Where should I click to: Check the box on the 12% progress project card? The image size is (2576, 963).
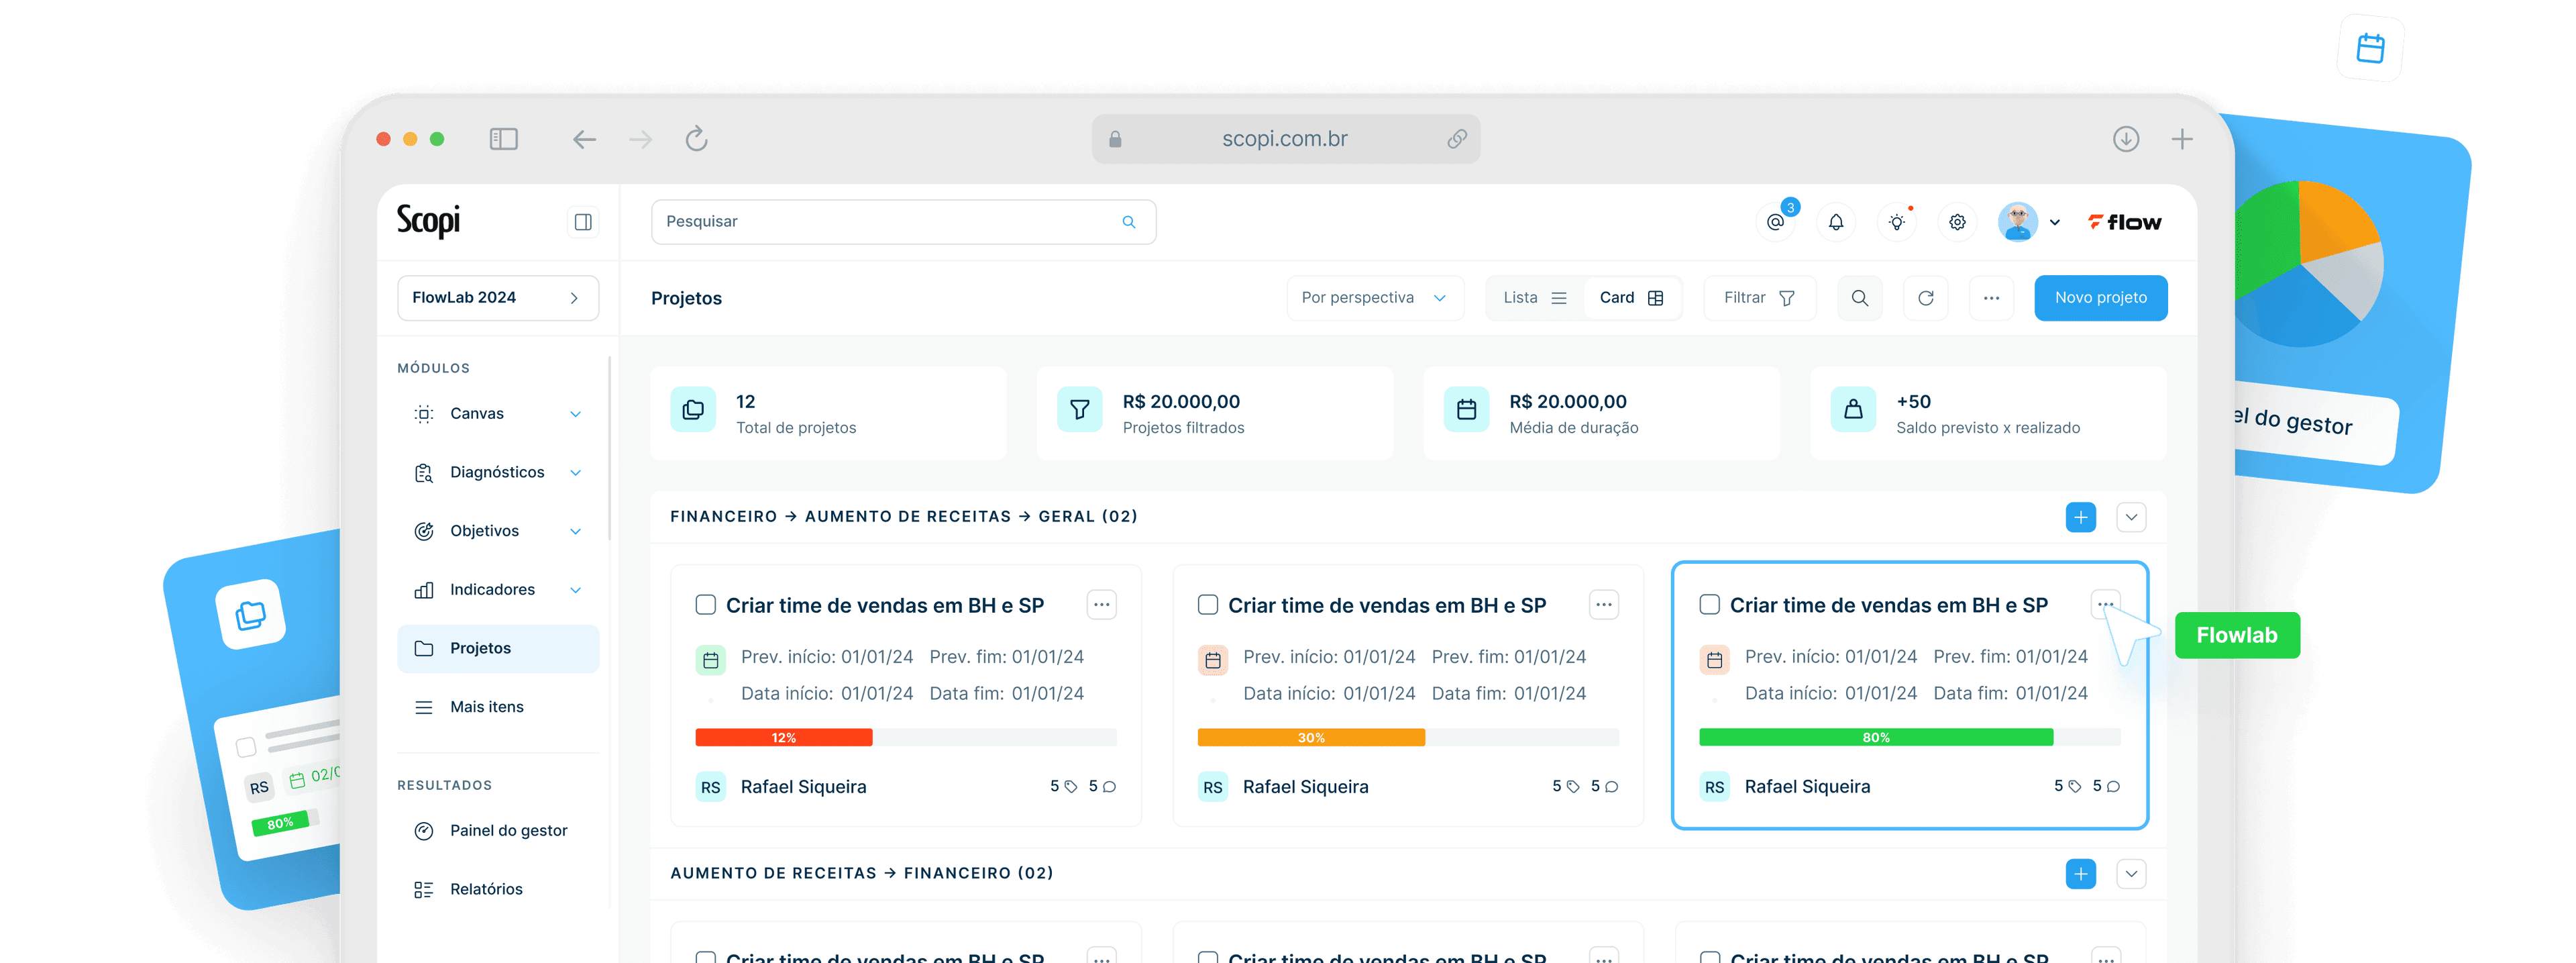[x=705, y=605]
